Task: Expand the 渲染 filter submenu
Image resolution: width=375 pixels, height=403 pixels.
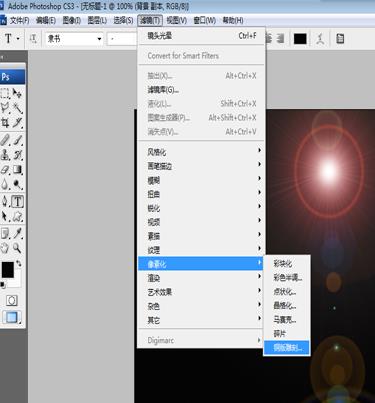Action: tap(201, 278)
